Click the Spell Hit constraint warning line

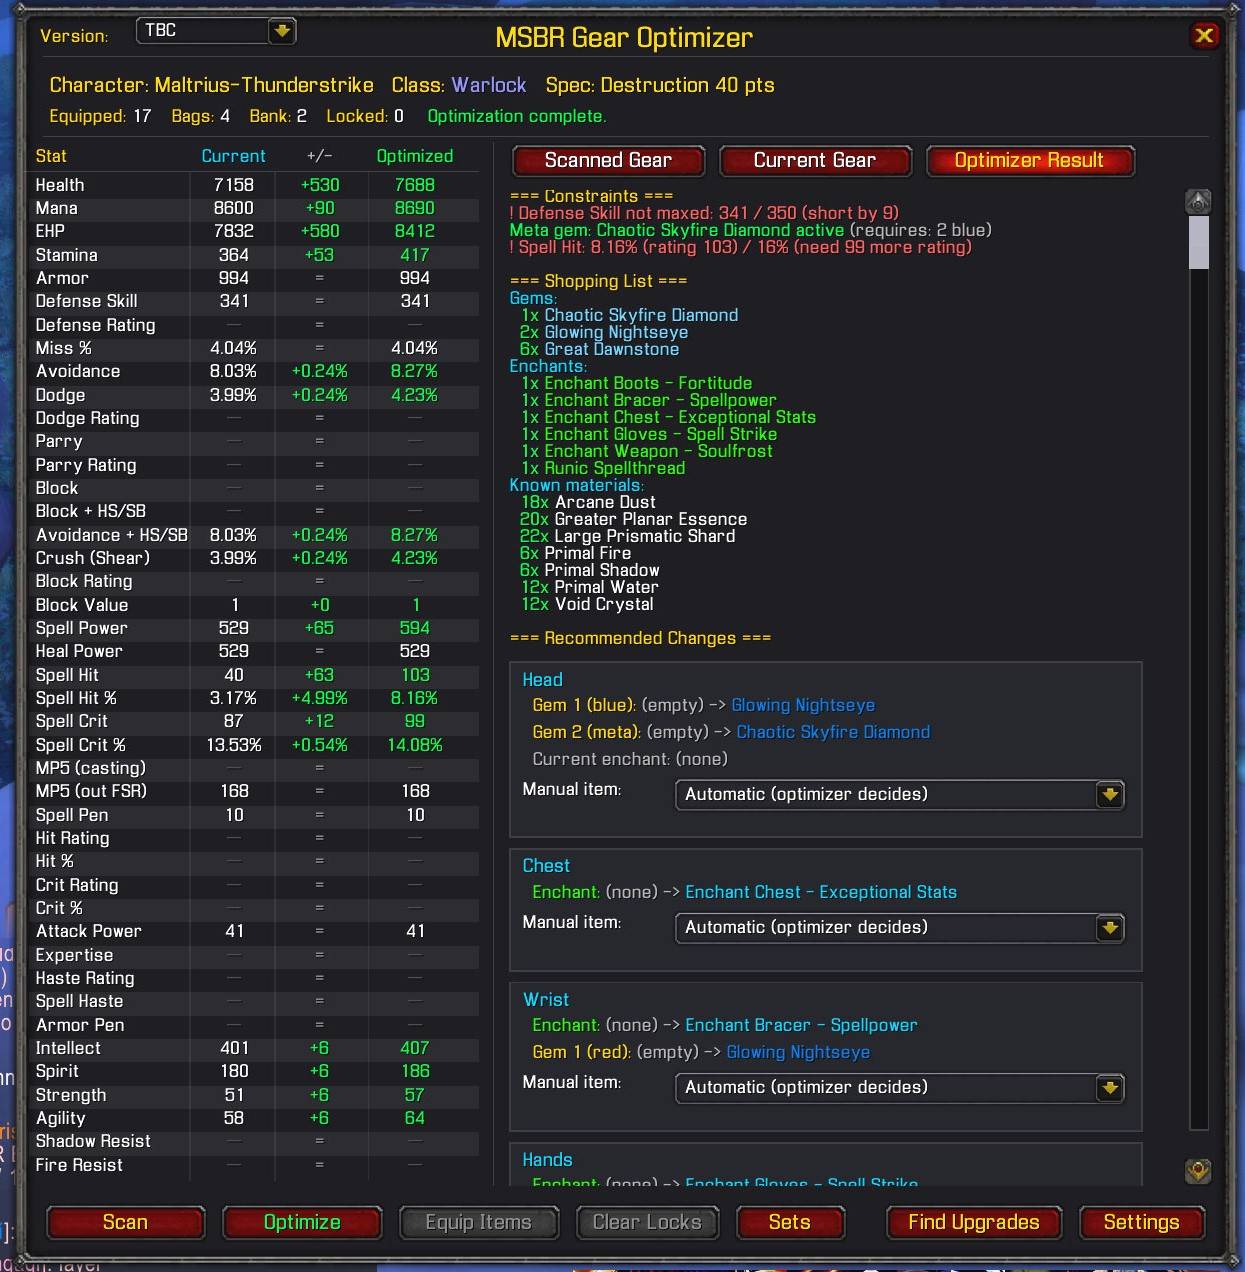point(740,247)
